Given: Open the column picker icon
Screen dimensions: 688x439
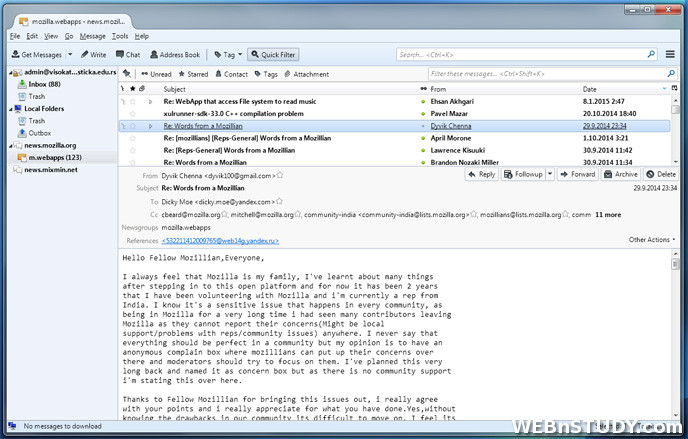Looking at the screenshot, I should tap(674, 88).
